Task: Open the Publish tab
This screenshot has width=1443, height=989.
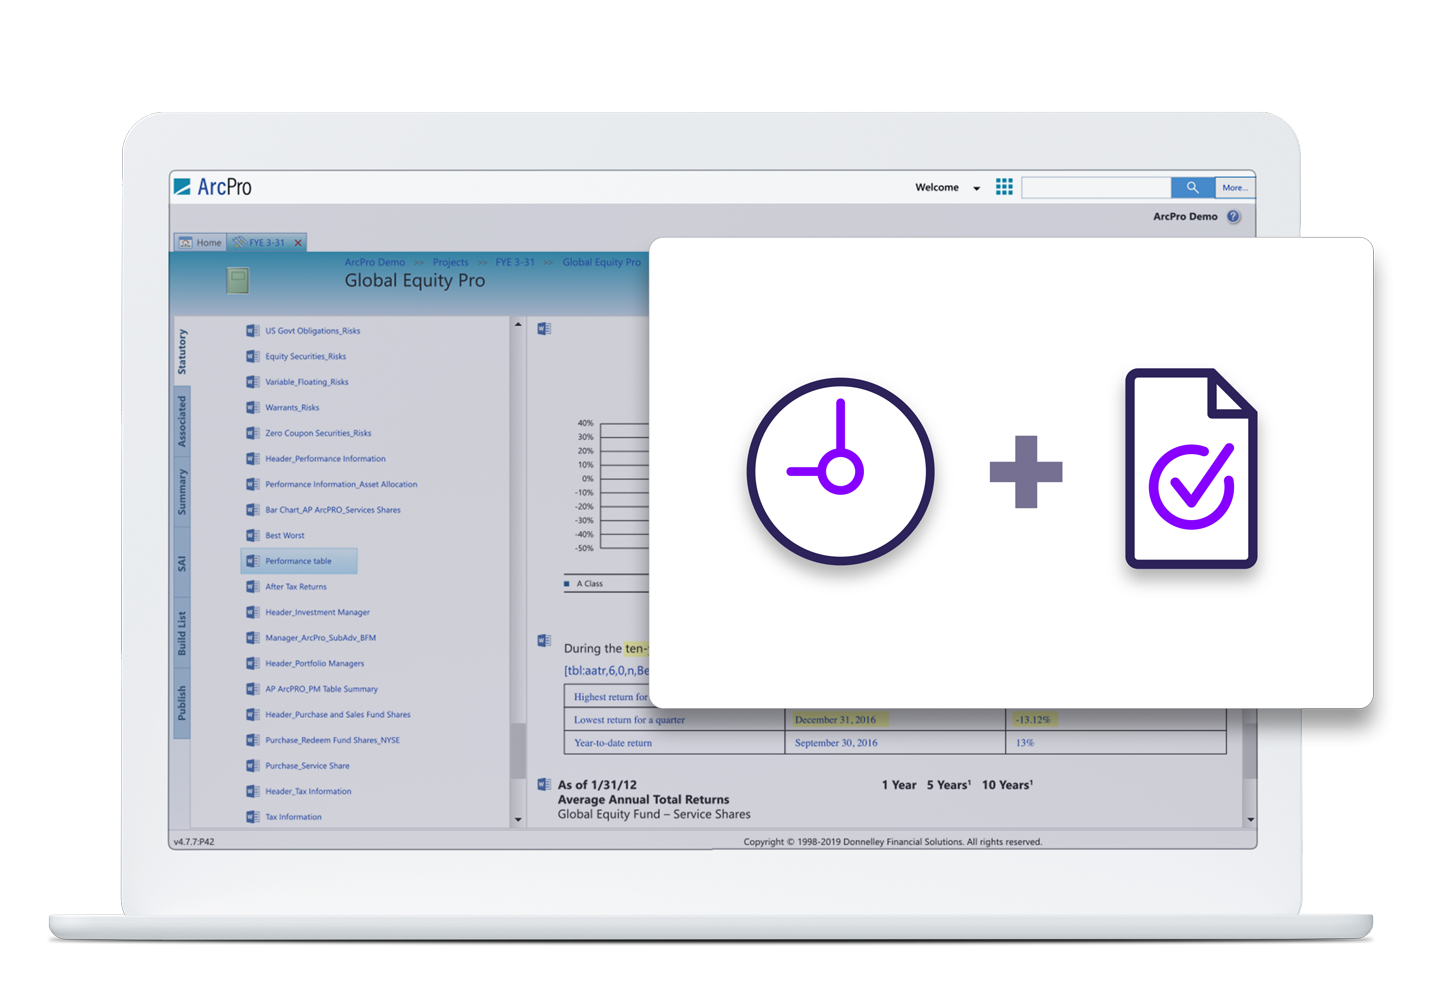Action: click(x=181, y=690)
